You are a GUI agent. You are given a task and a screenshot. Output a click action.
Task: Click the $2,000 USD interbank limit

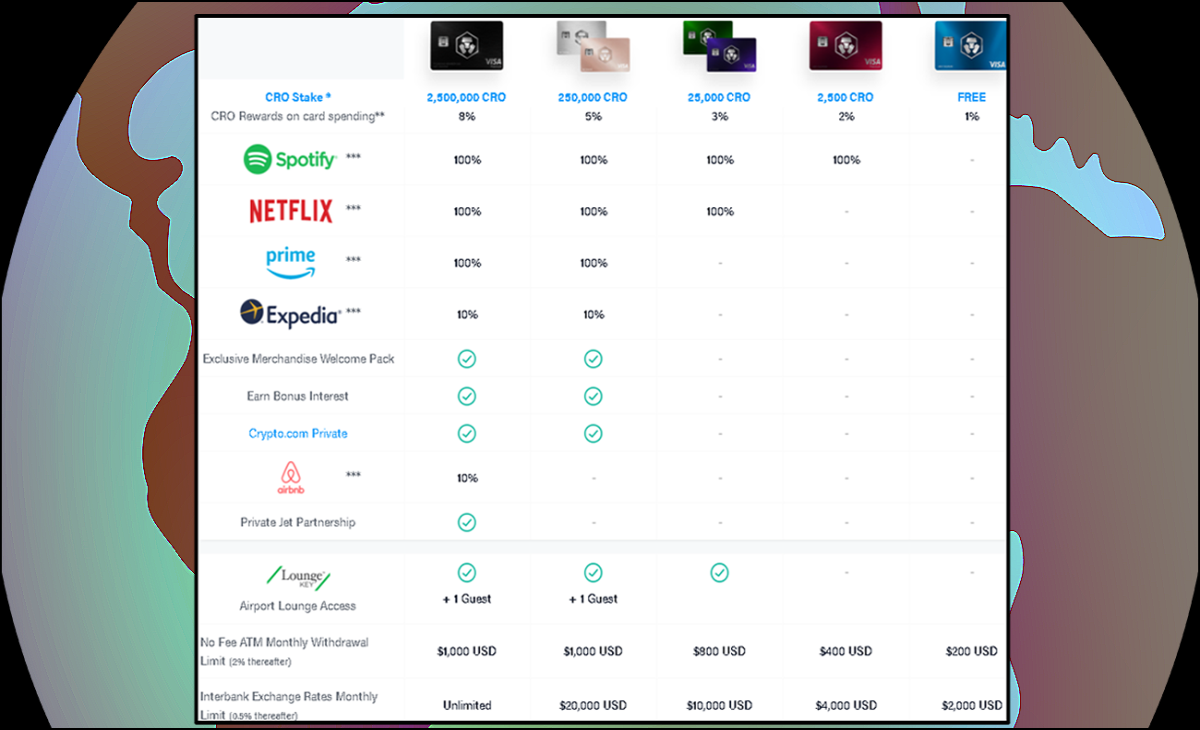coord(971,705)
